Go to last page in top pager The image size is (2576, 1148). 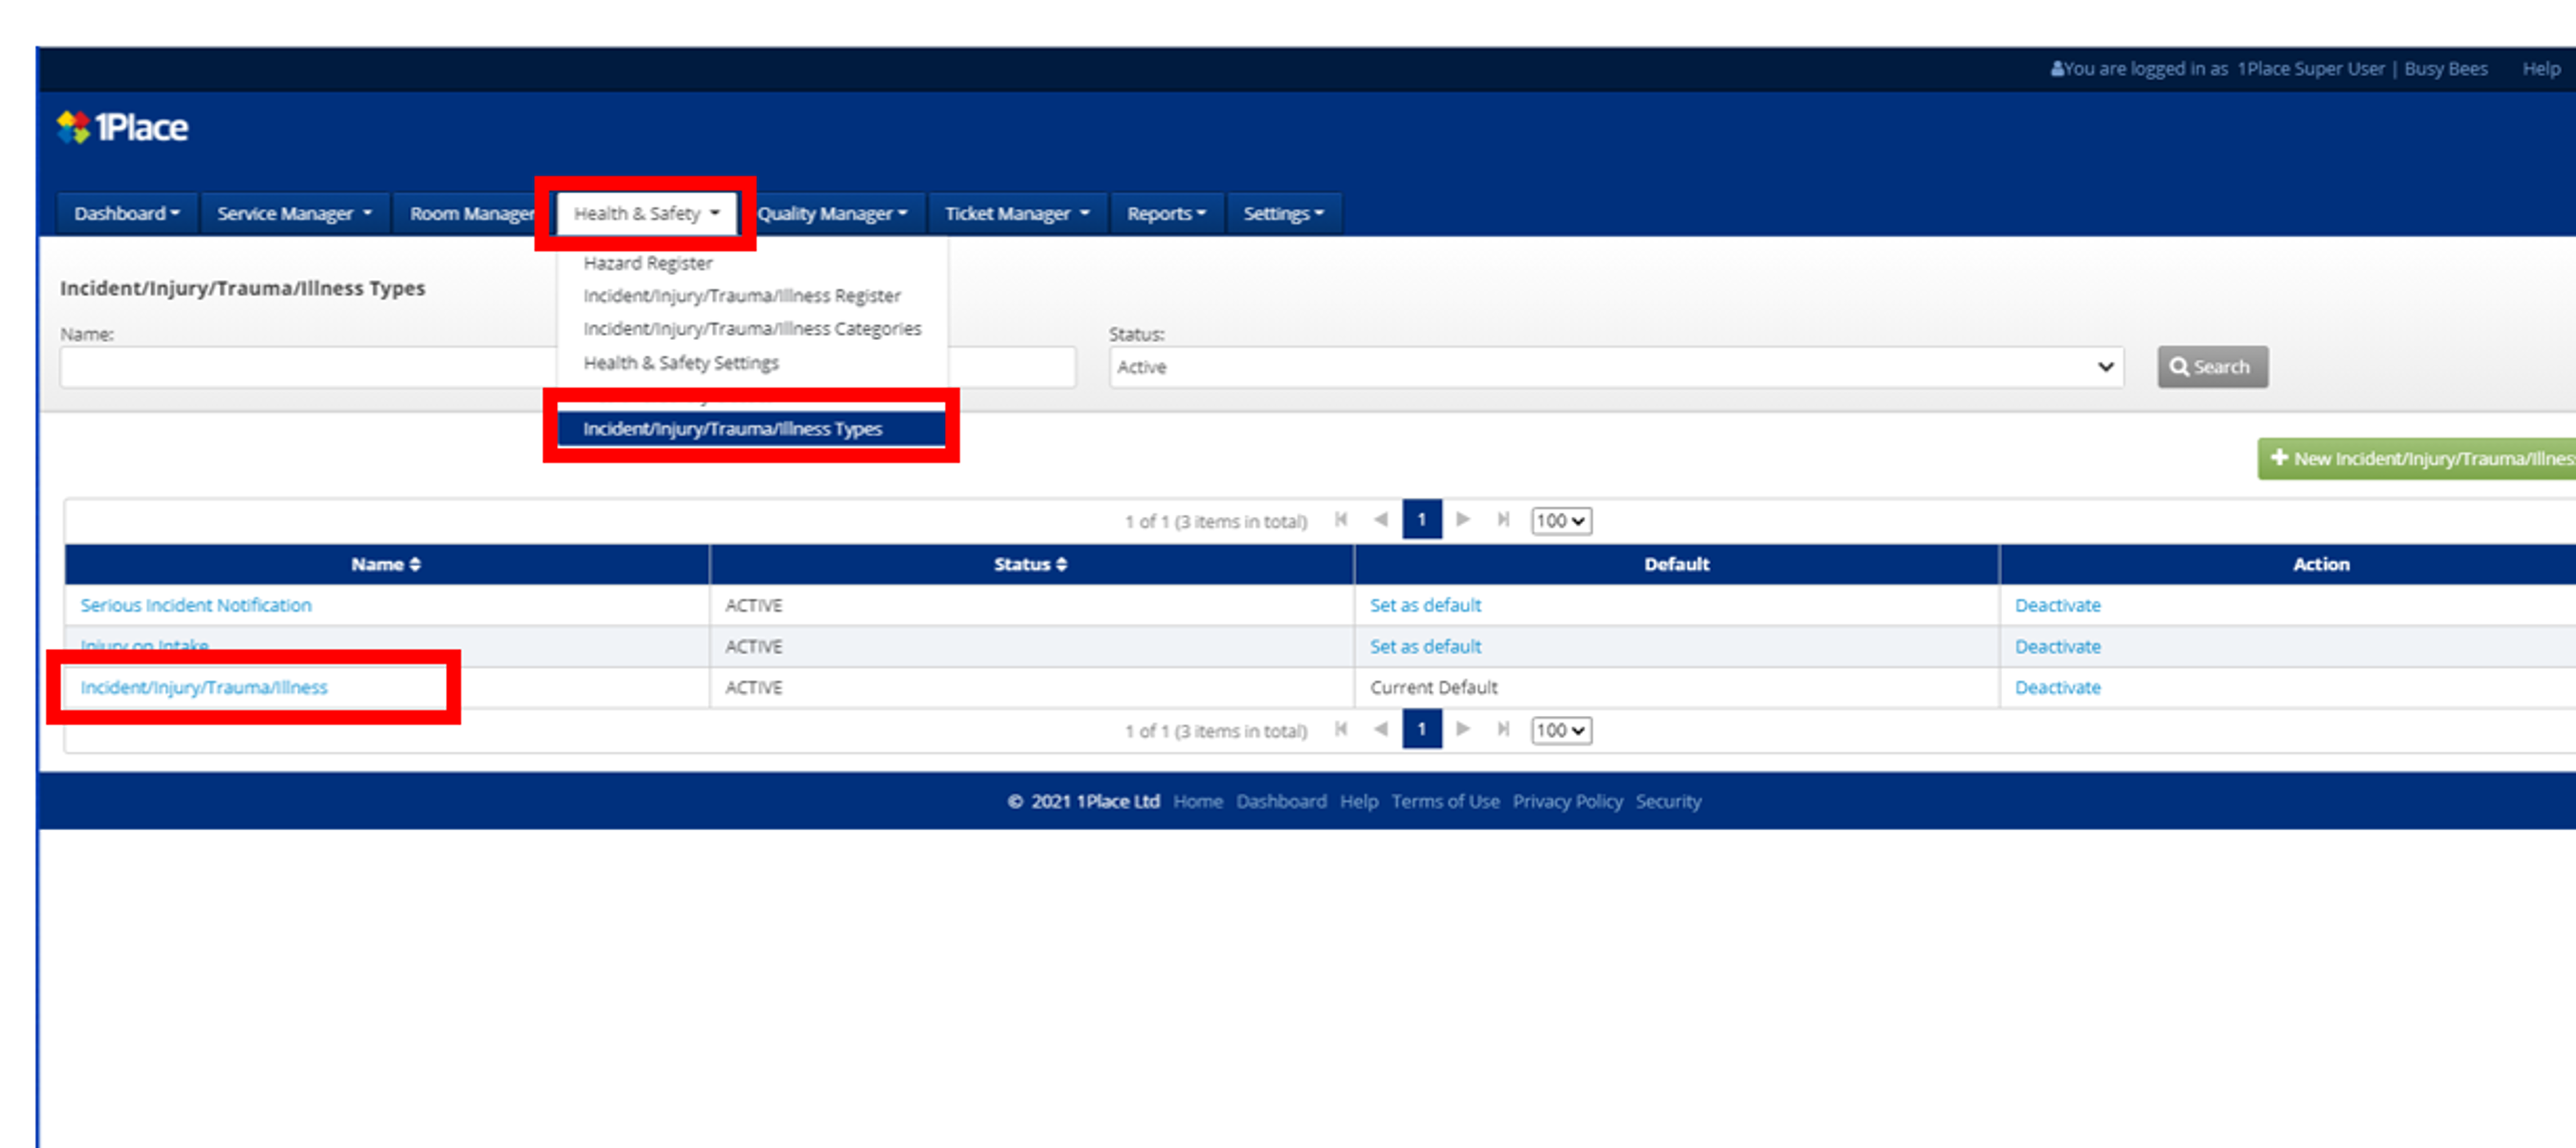pyautogui.click(x=1503, y=519)
